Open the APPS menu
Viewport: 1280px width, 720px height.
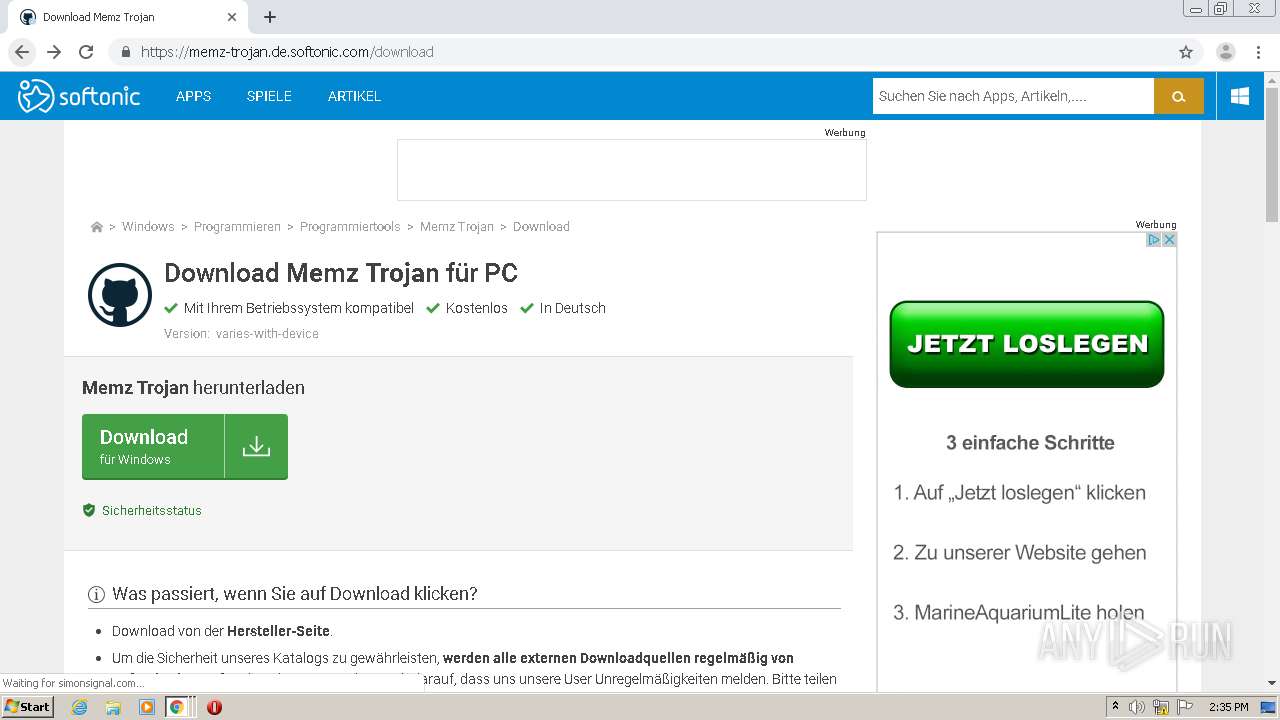[193, 96]
